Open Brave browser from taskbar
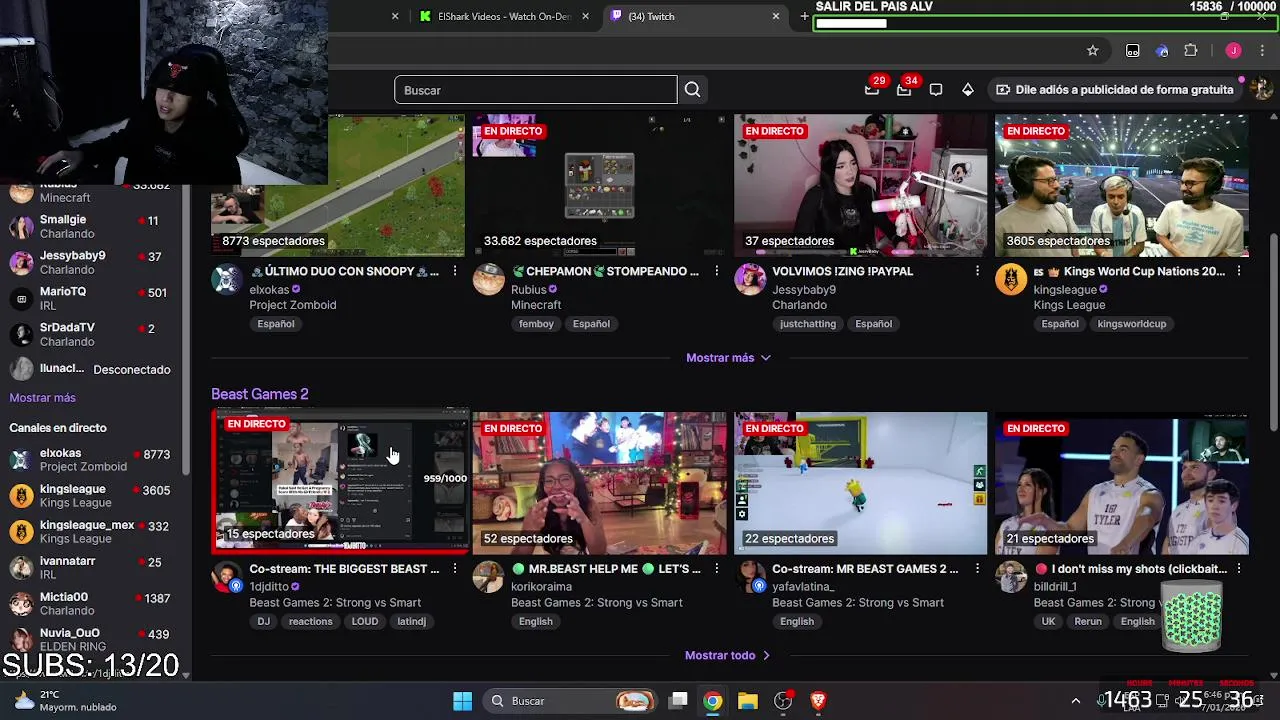This screenshot has width=1280, height=720. pos(818,701)
